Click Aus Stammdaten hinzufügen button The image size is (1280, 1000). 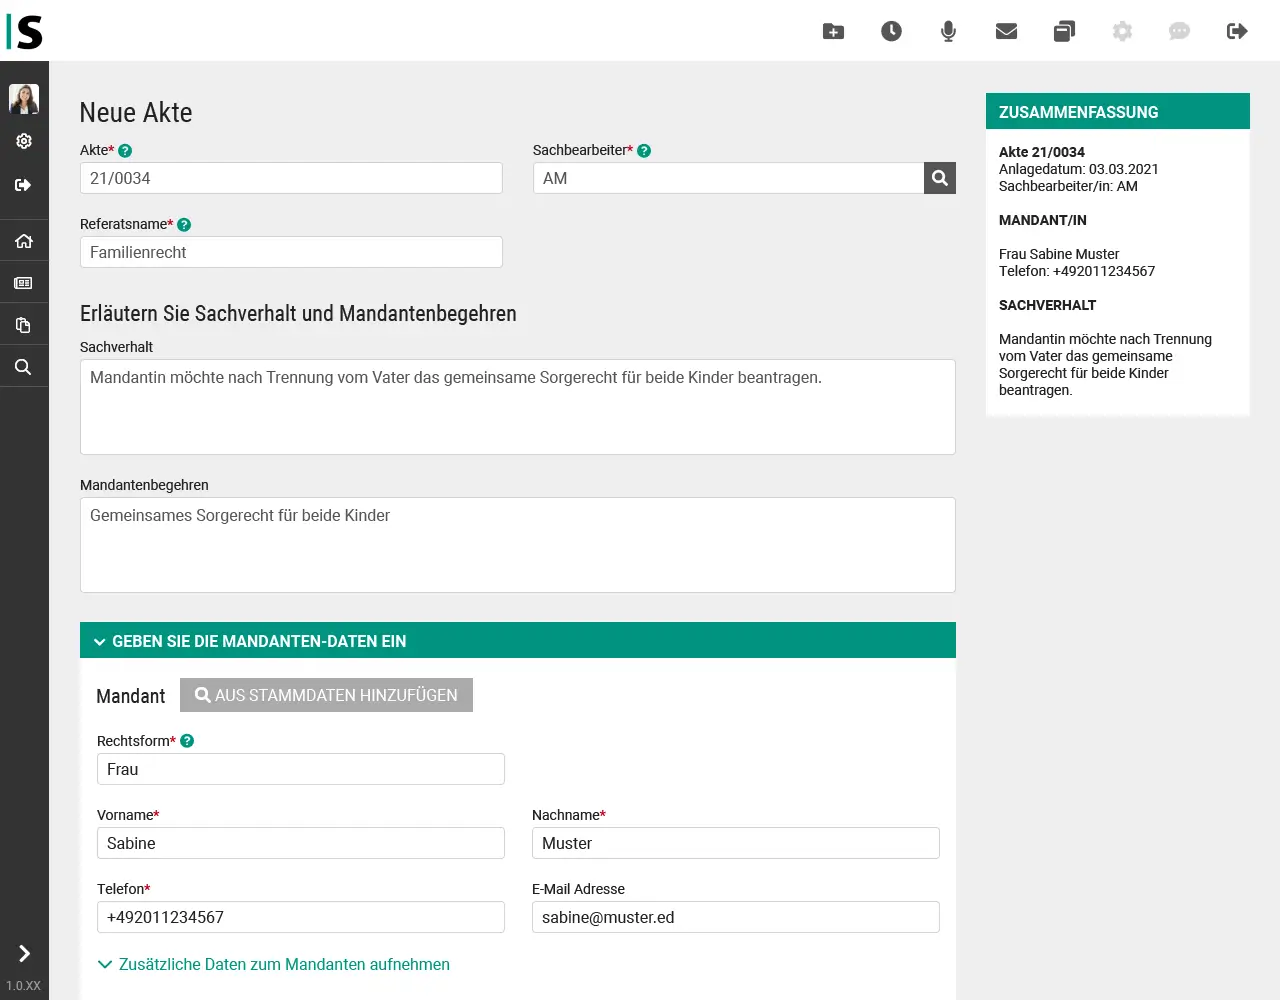(x=326, y=695)
